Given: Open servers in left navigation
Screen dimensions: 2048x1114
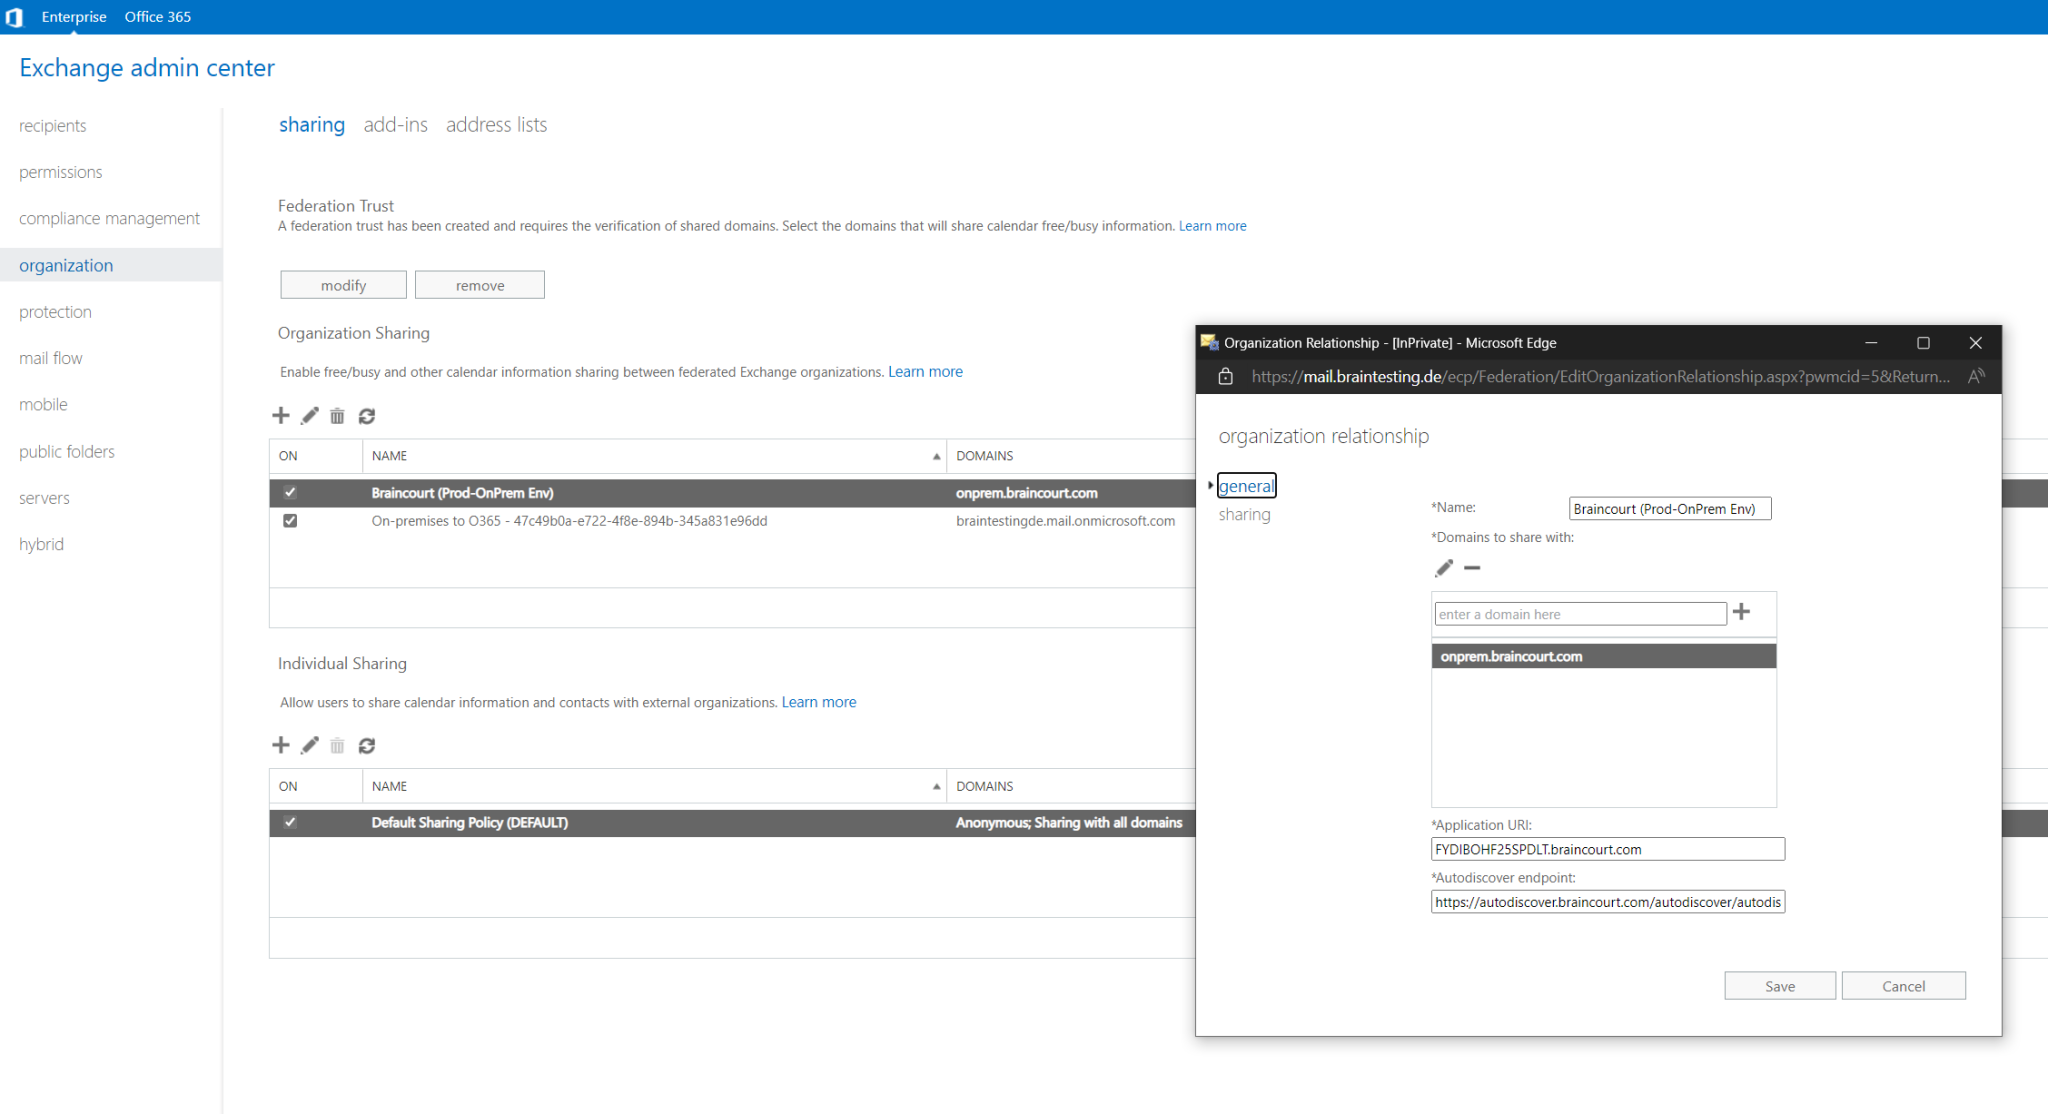Looking at the screenshot, I should click(44, 498).
